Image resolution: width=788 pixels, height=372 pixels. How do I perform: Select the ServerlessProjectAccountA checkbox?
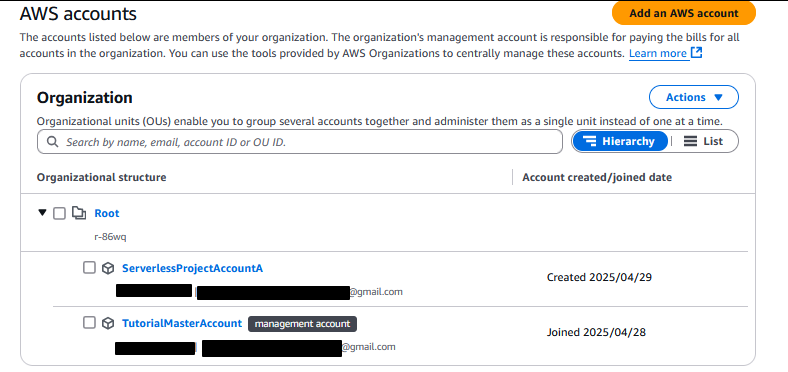tap(89, 267)
